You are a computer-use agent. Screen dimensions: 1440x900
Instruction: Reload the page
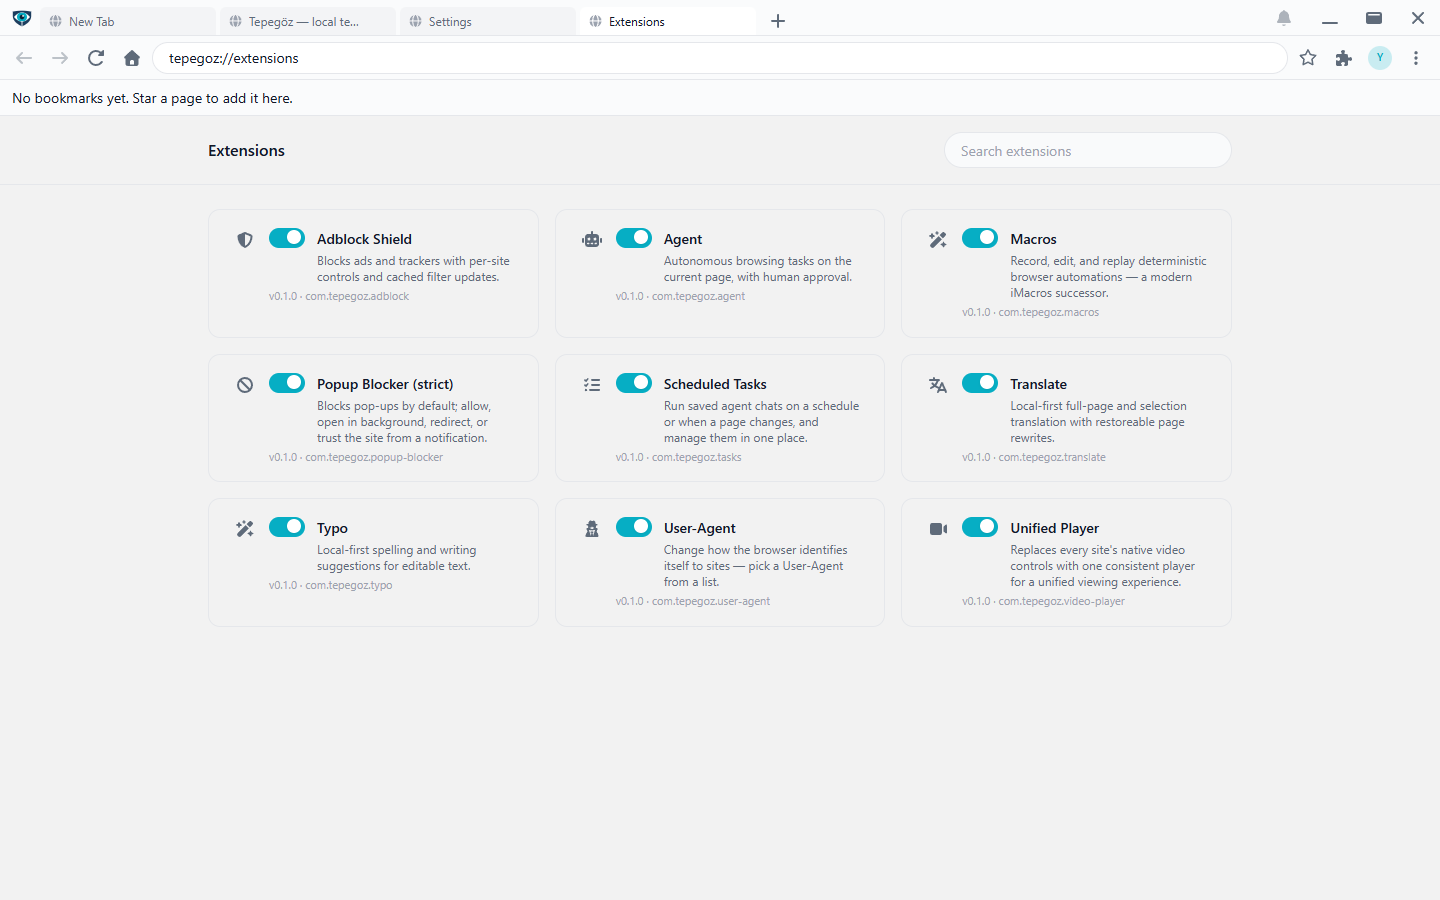(x=96, y=58)
